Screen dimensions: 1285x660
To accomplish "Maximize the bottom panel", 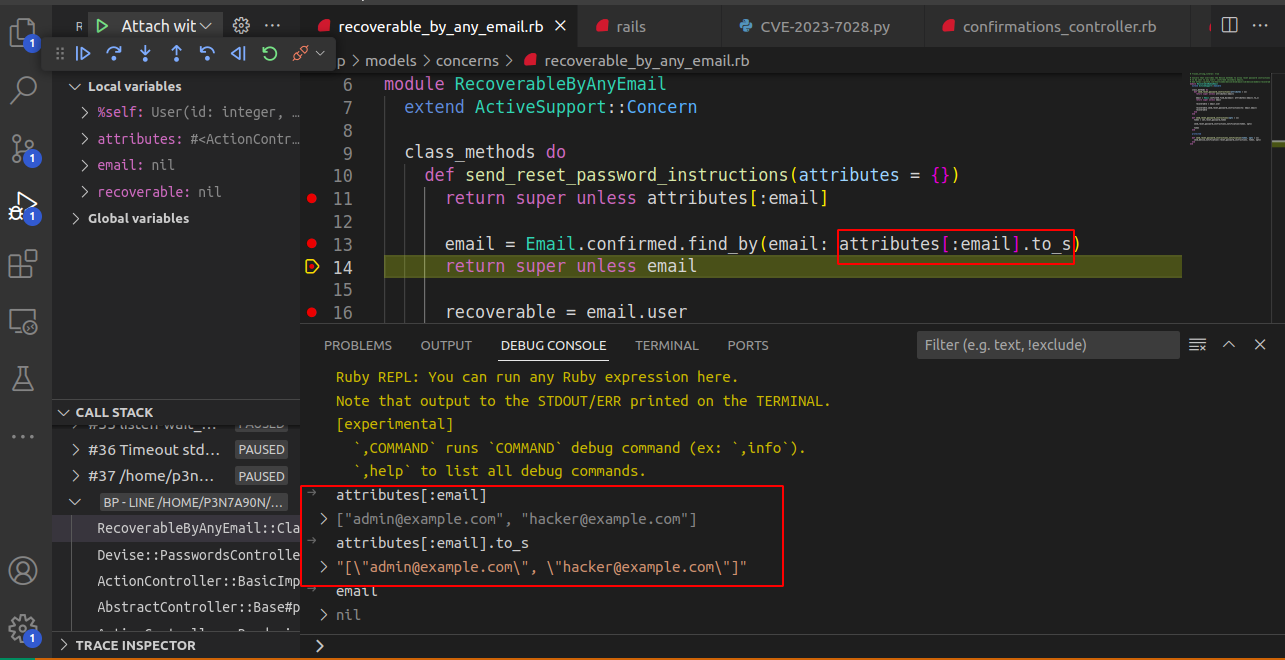I will click(1229, 345).
